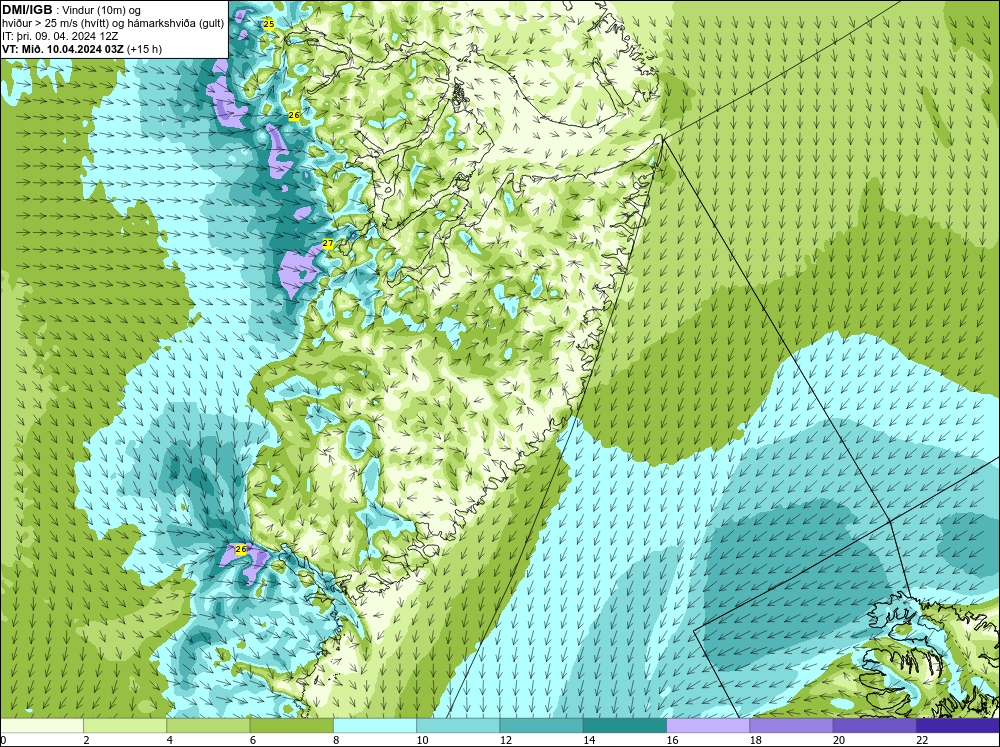This screenshot has width=1000, height=747.
Task: Click scale value 2 on the legend
Action: coord(86,740)
